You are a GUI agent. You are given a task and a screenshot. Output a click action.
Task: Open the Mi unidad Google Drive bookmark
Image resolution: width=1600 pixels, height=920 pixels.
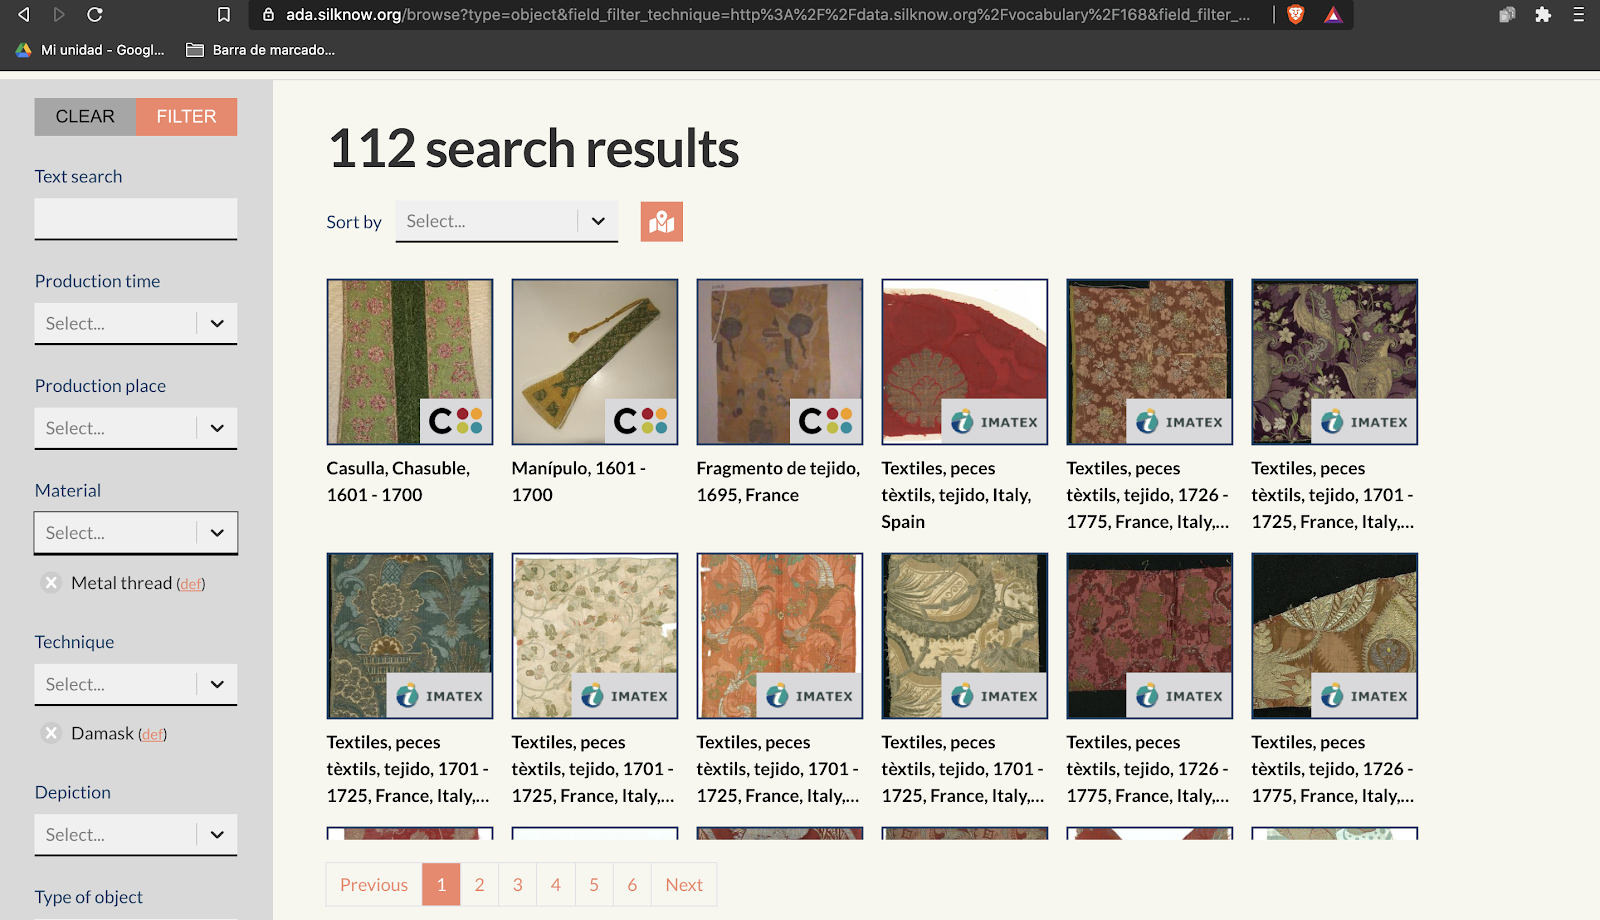[x=90, y=50]
